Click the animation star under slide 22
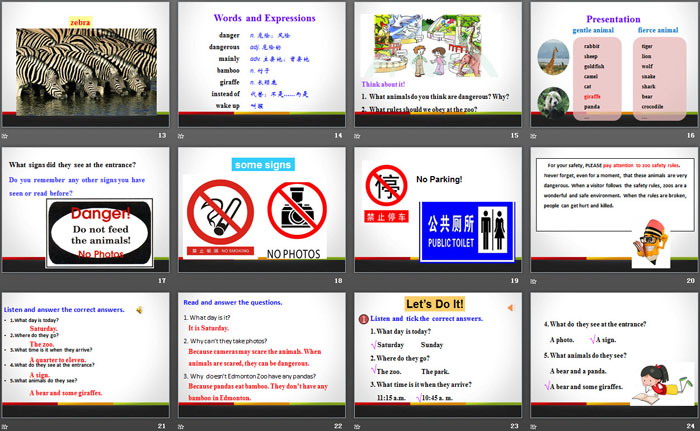The height and width of the screenshot is (431, 700). 181,427
